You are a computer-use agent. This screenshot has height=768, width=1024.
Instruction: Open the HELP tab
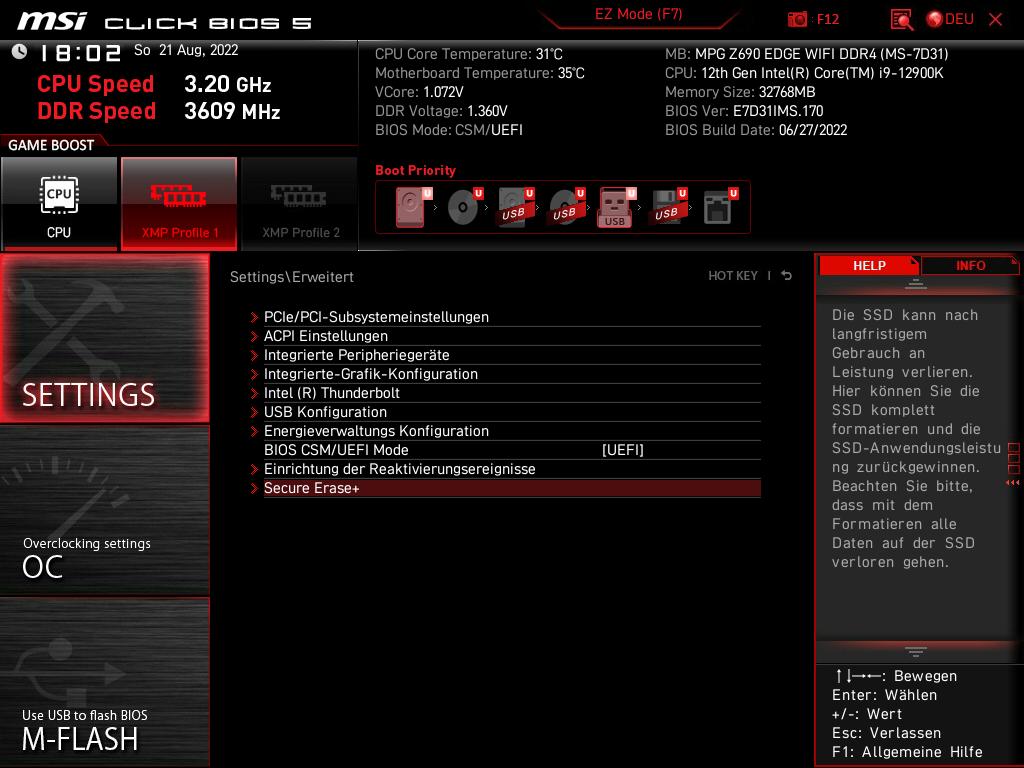point(869,265)
